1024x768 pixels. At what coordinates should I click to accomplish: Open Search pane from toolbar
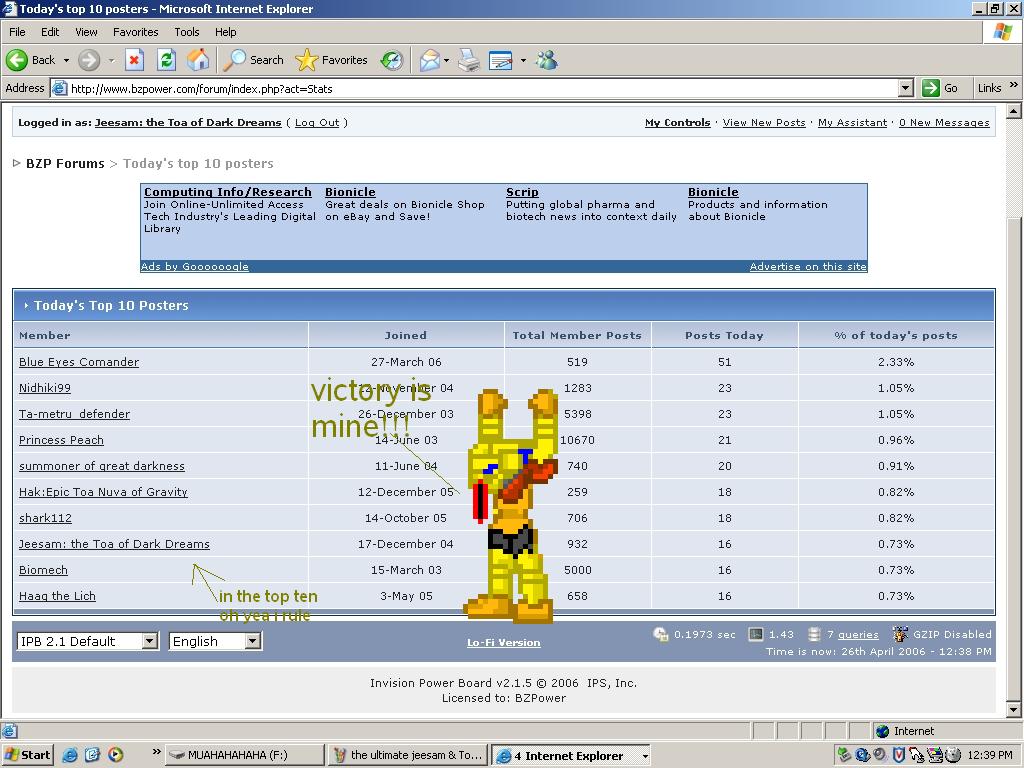click(x=253, y=60)
